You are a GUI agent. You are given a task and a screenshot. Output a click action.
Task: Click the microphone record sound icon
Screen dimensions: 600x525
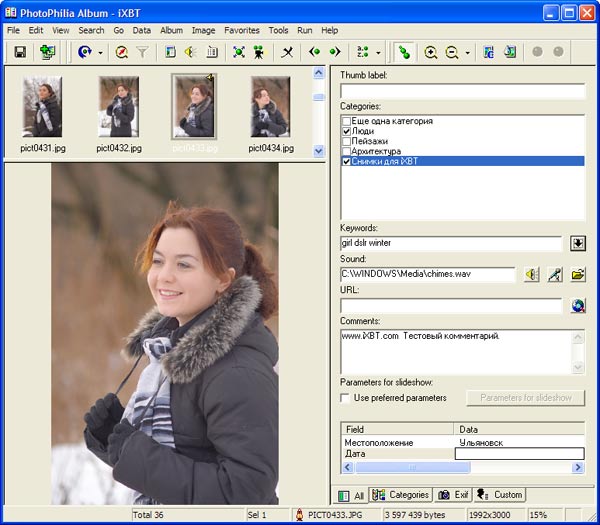coord(555,274)
